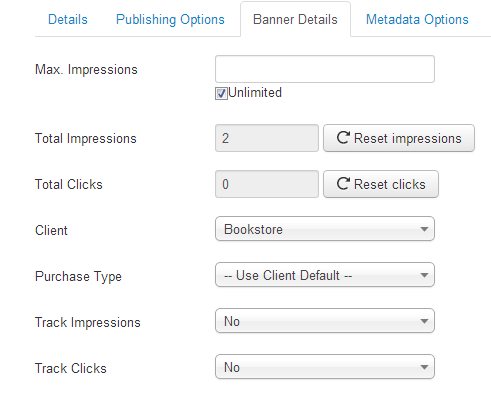Open the Track Clicks No dropdown
491x396 pixels.
pyautogui.click(x=325, y=367)
